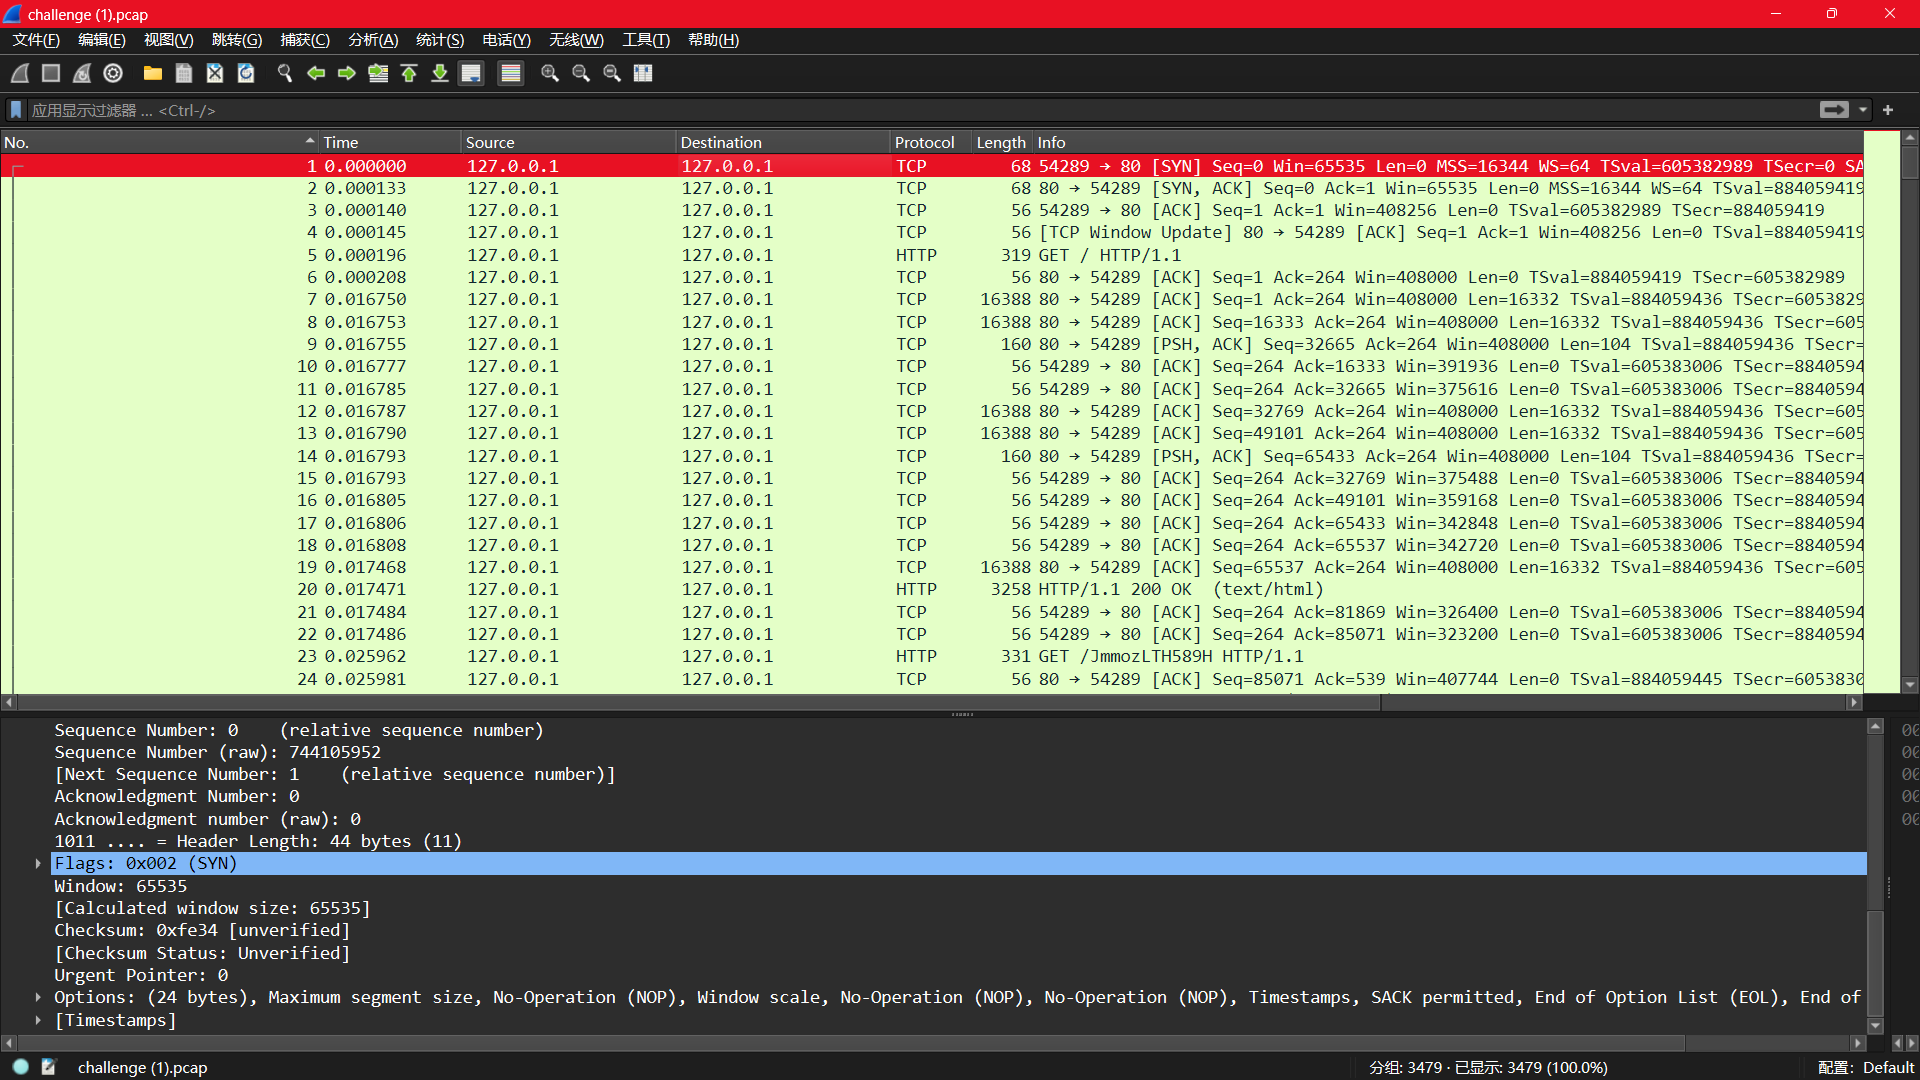Viewport: 1920px width, 1080px height.
Task: Sort packets by No. column header
Action: [x=160, y=142]
